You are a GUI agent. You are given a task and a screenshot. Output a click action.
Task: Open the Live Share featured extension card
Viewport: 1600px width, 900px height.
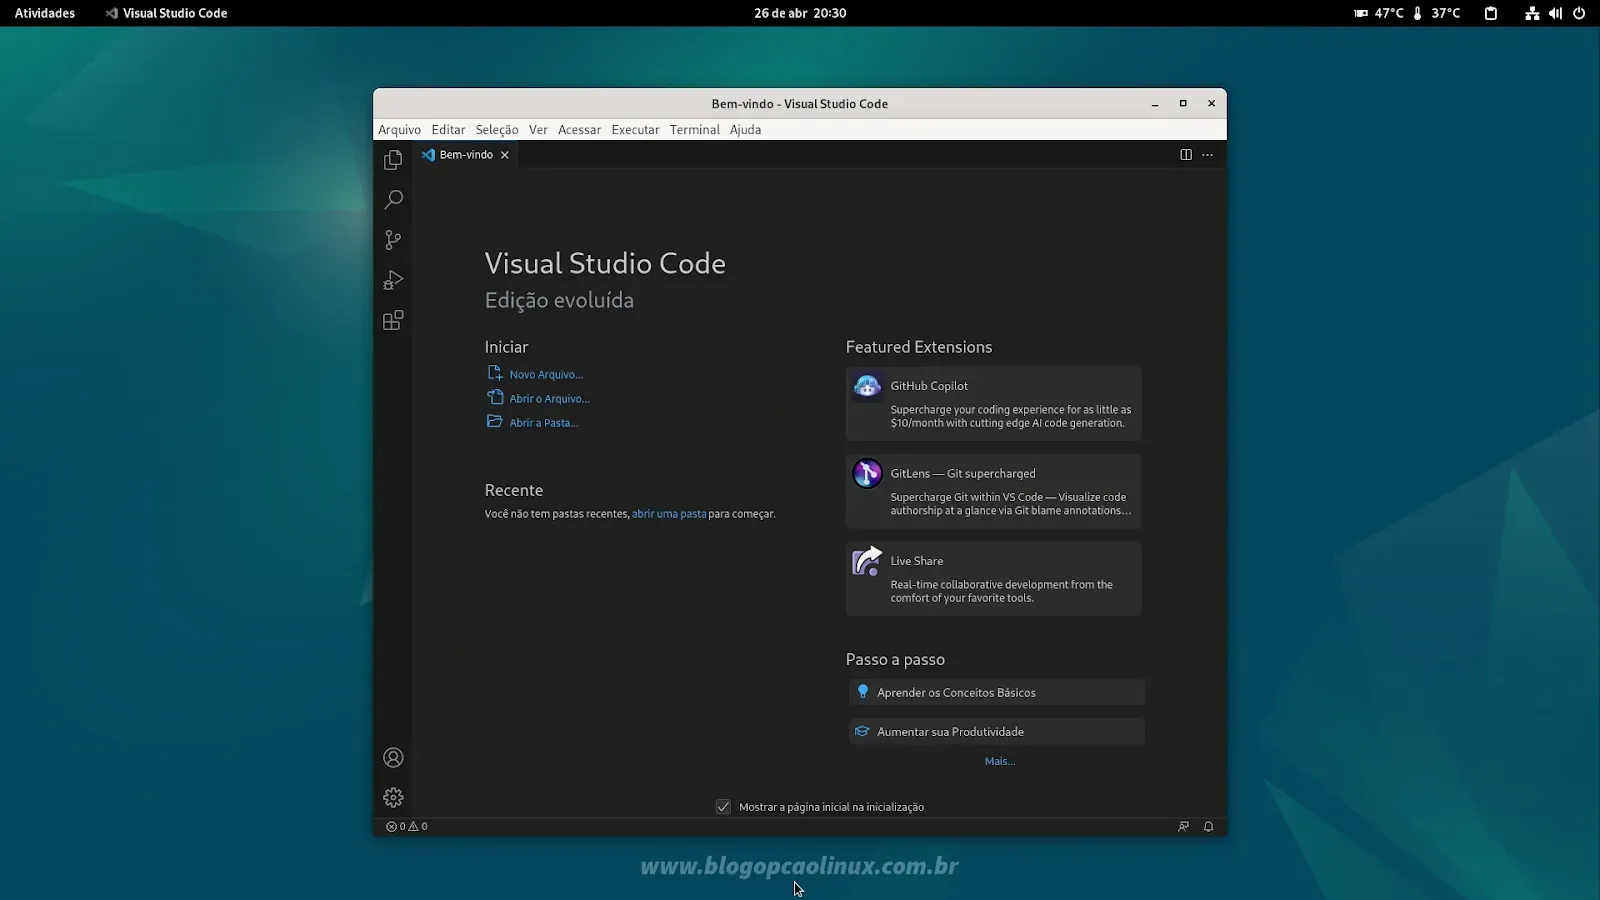994,579
